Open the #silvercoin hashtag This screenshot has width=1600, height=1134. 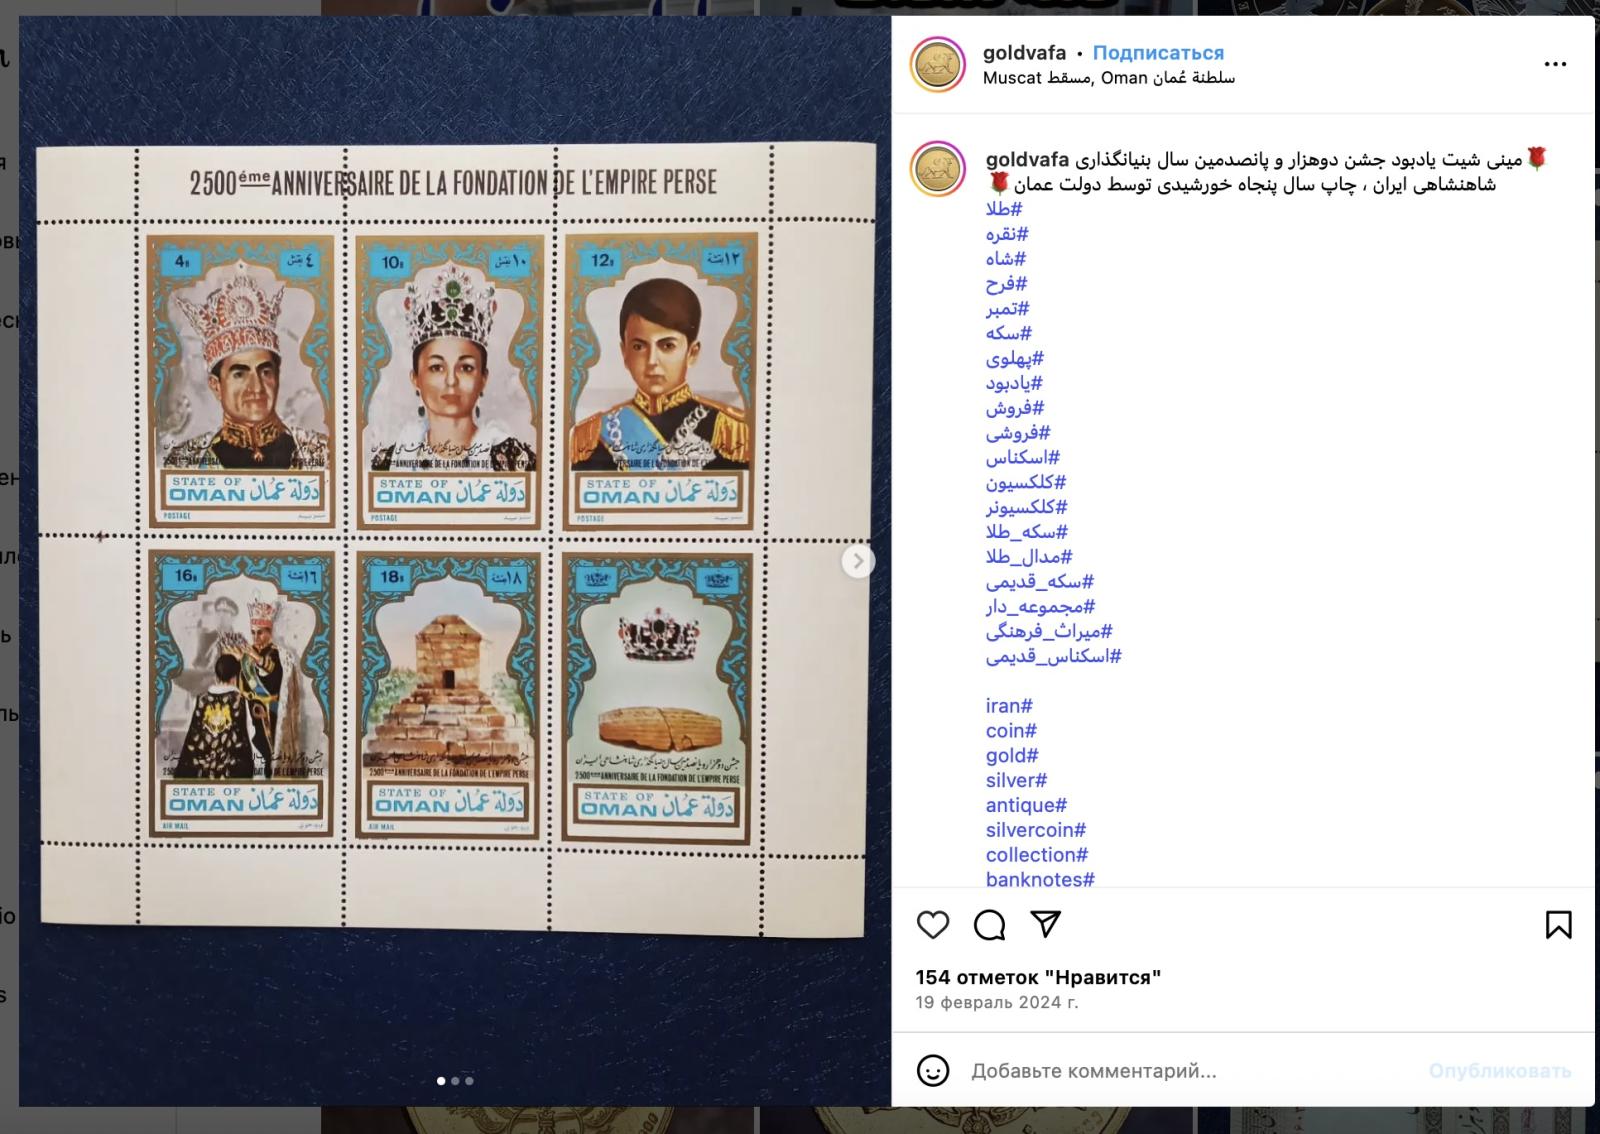pyautogui.click(x=1036, y=830)
